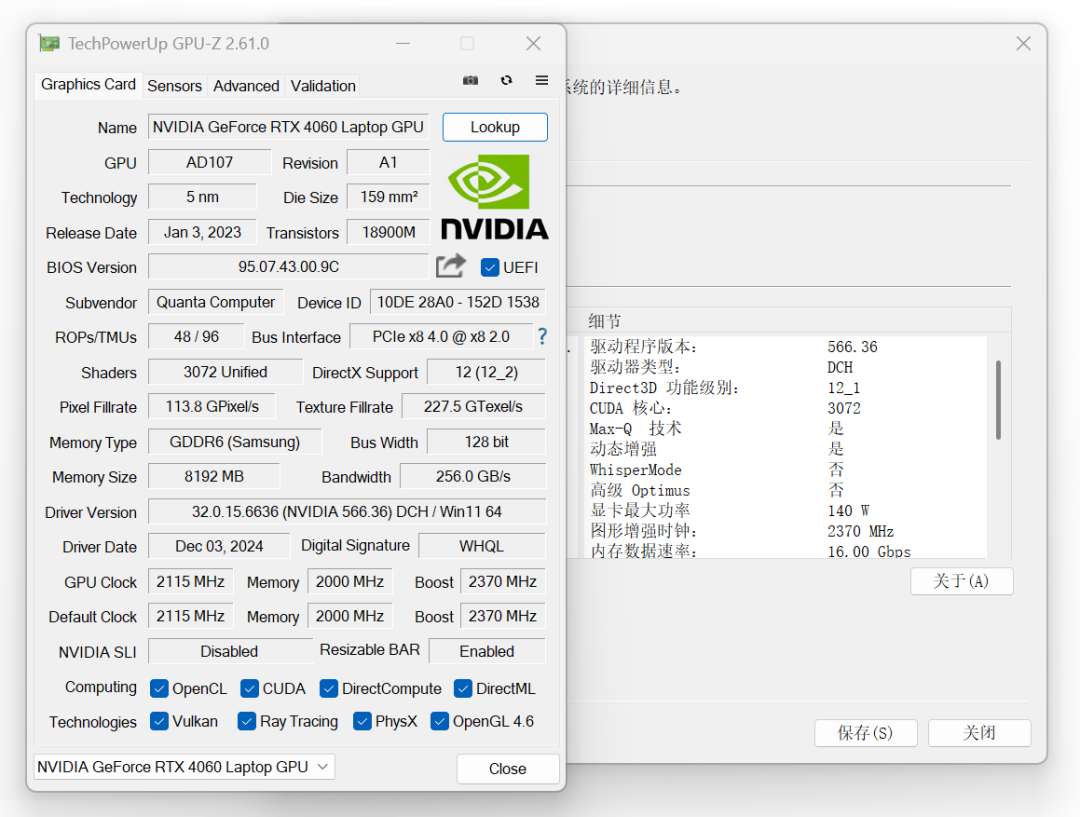Toggle the CUDA checkbox

[249, 688]
